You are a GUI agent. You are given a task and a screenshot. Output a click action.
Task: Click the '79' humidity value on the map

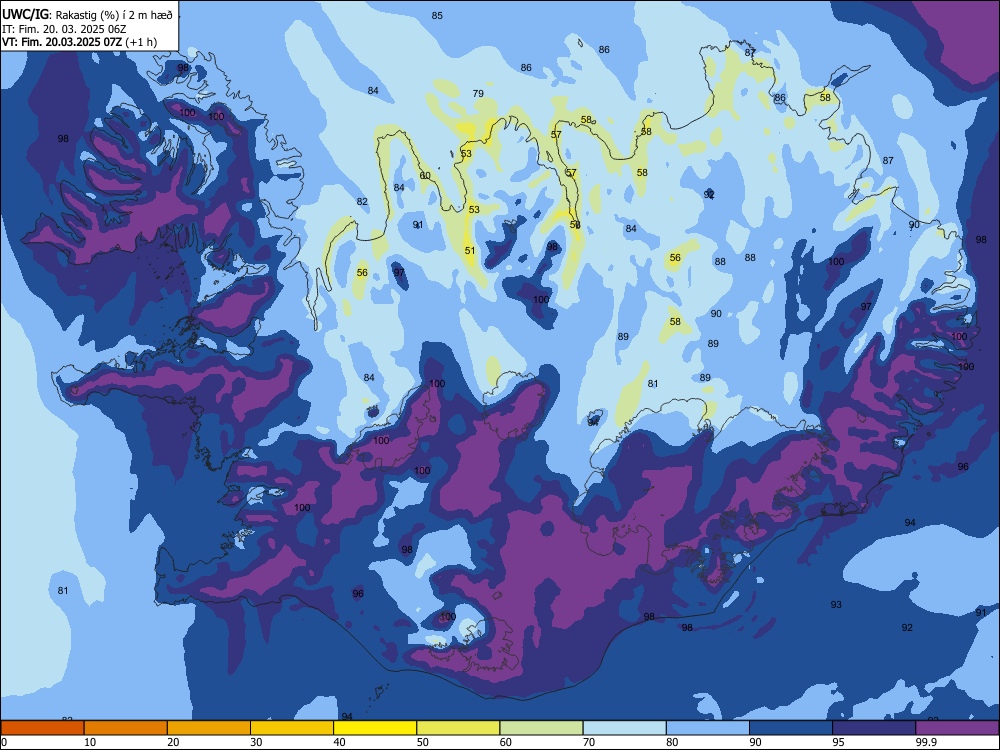tap(478, 93)
